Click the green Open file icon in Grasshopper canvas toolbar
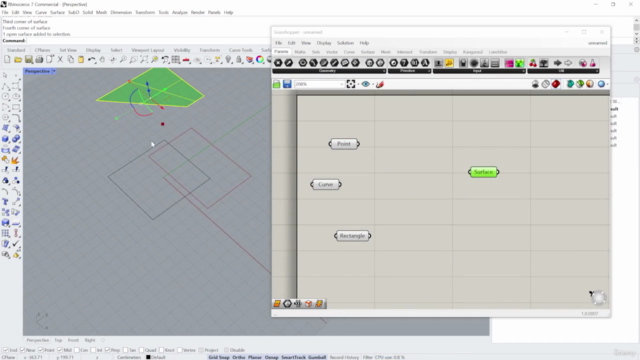 [277, 84]
